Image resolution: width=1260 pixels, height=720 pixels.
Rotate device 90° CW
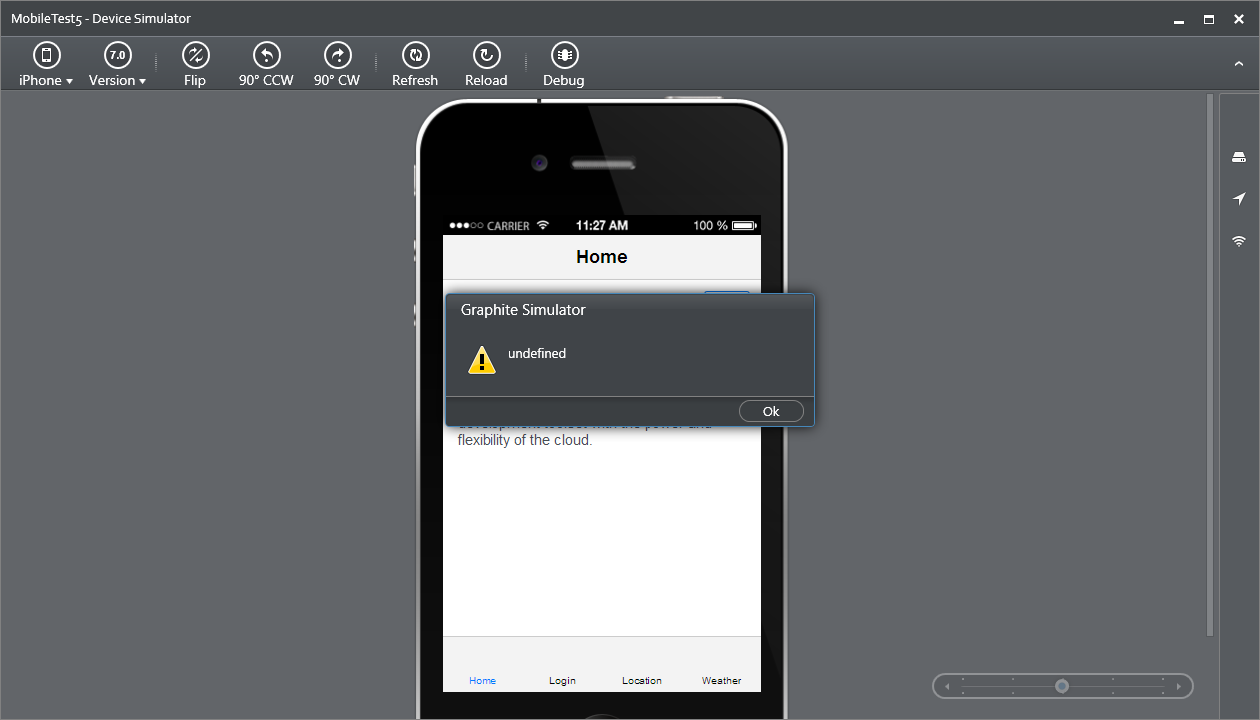(x=337, y=65)
